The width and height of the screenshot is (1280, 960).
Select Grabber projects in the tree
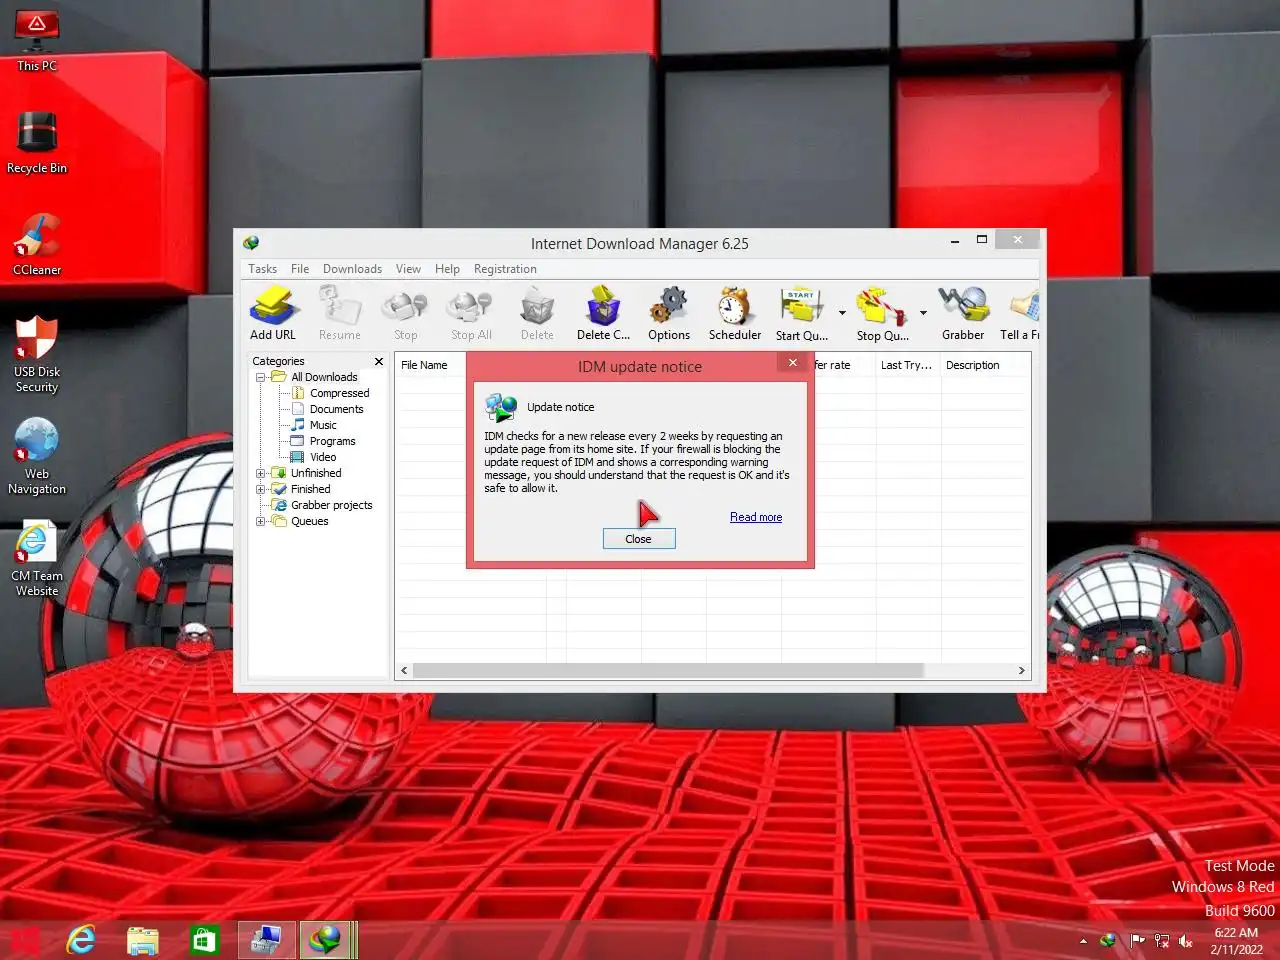click(x=331, y=505)
